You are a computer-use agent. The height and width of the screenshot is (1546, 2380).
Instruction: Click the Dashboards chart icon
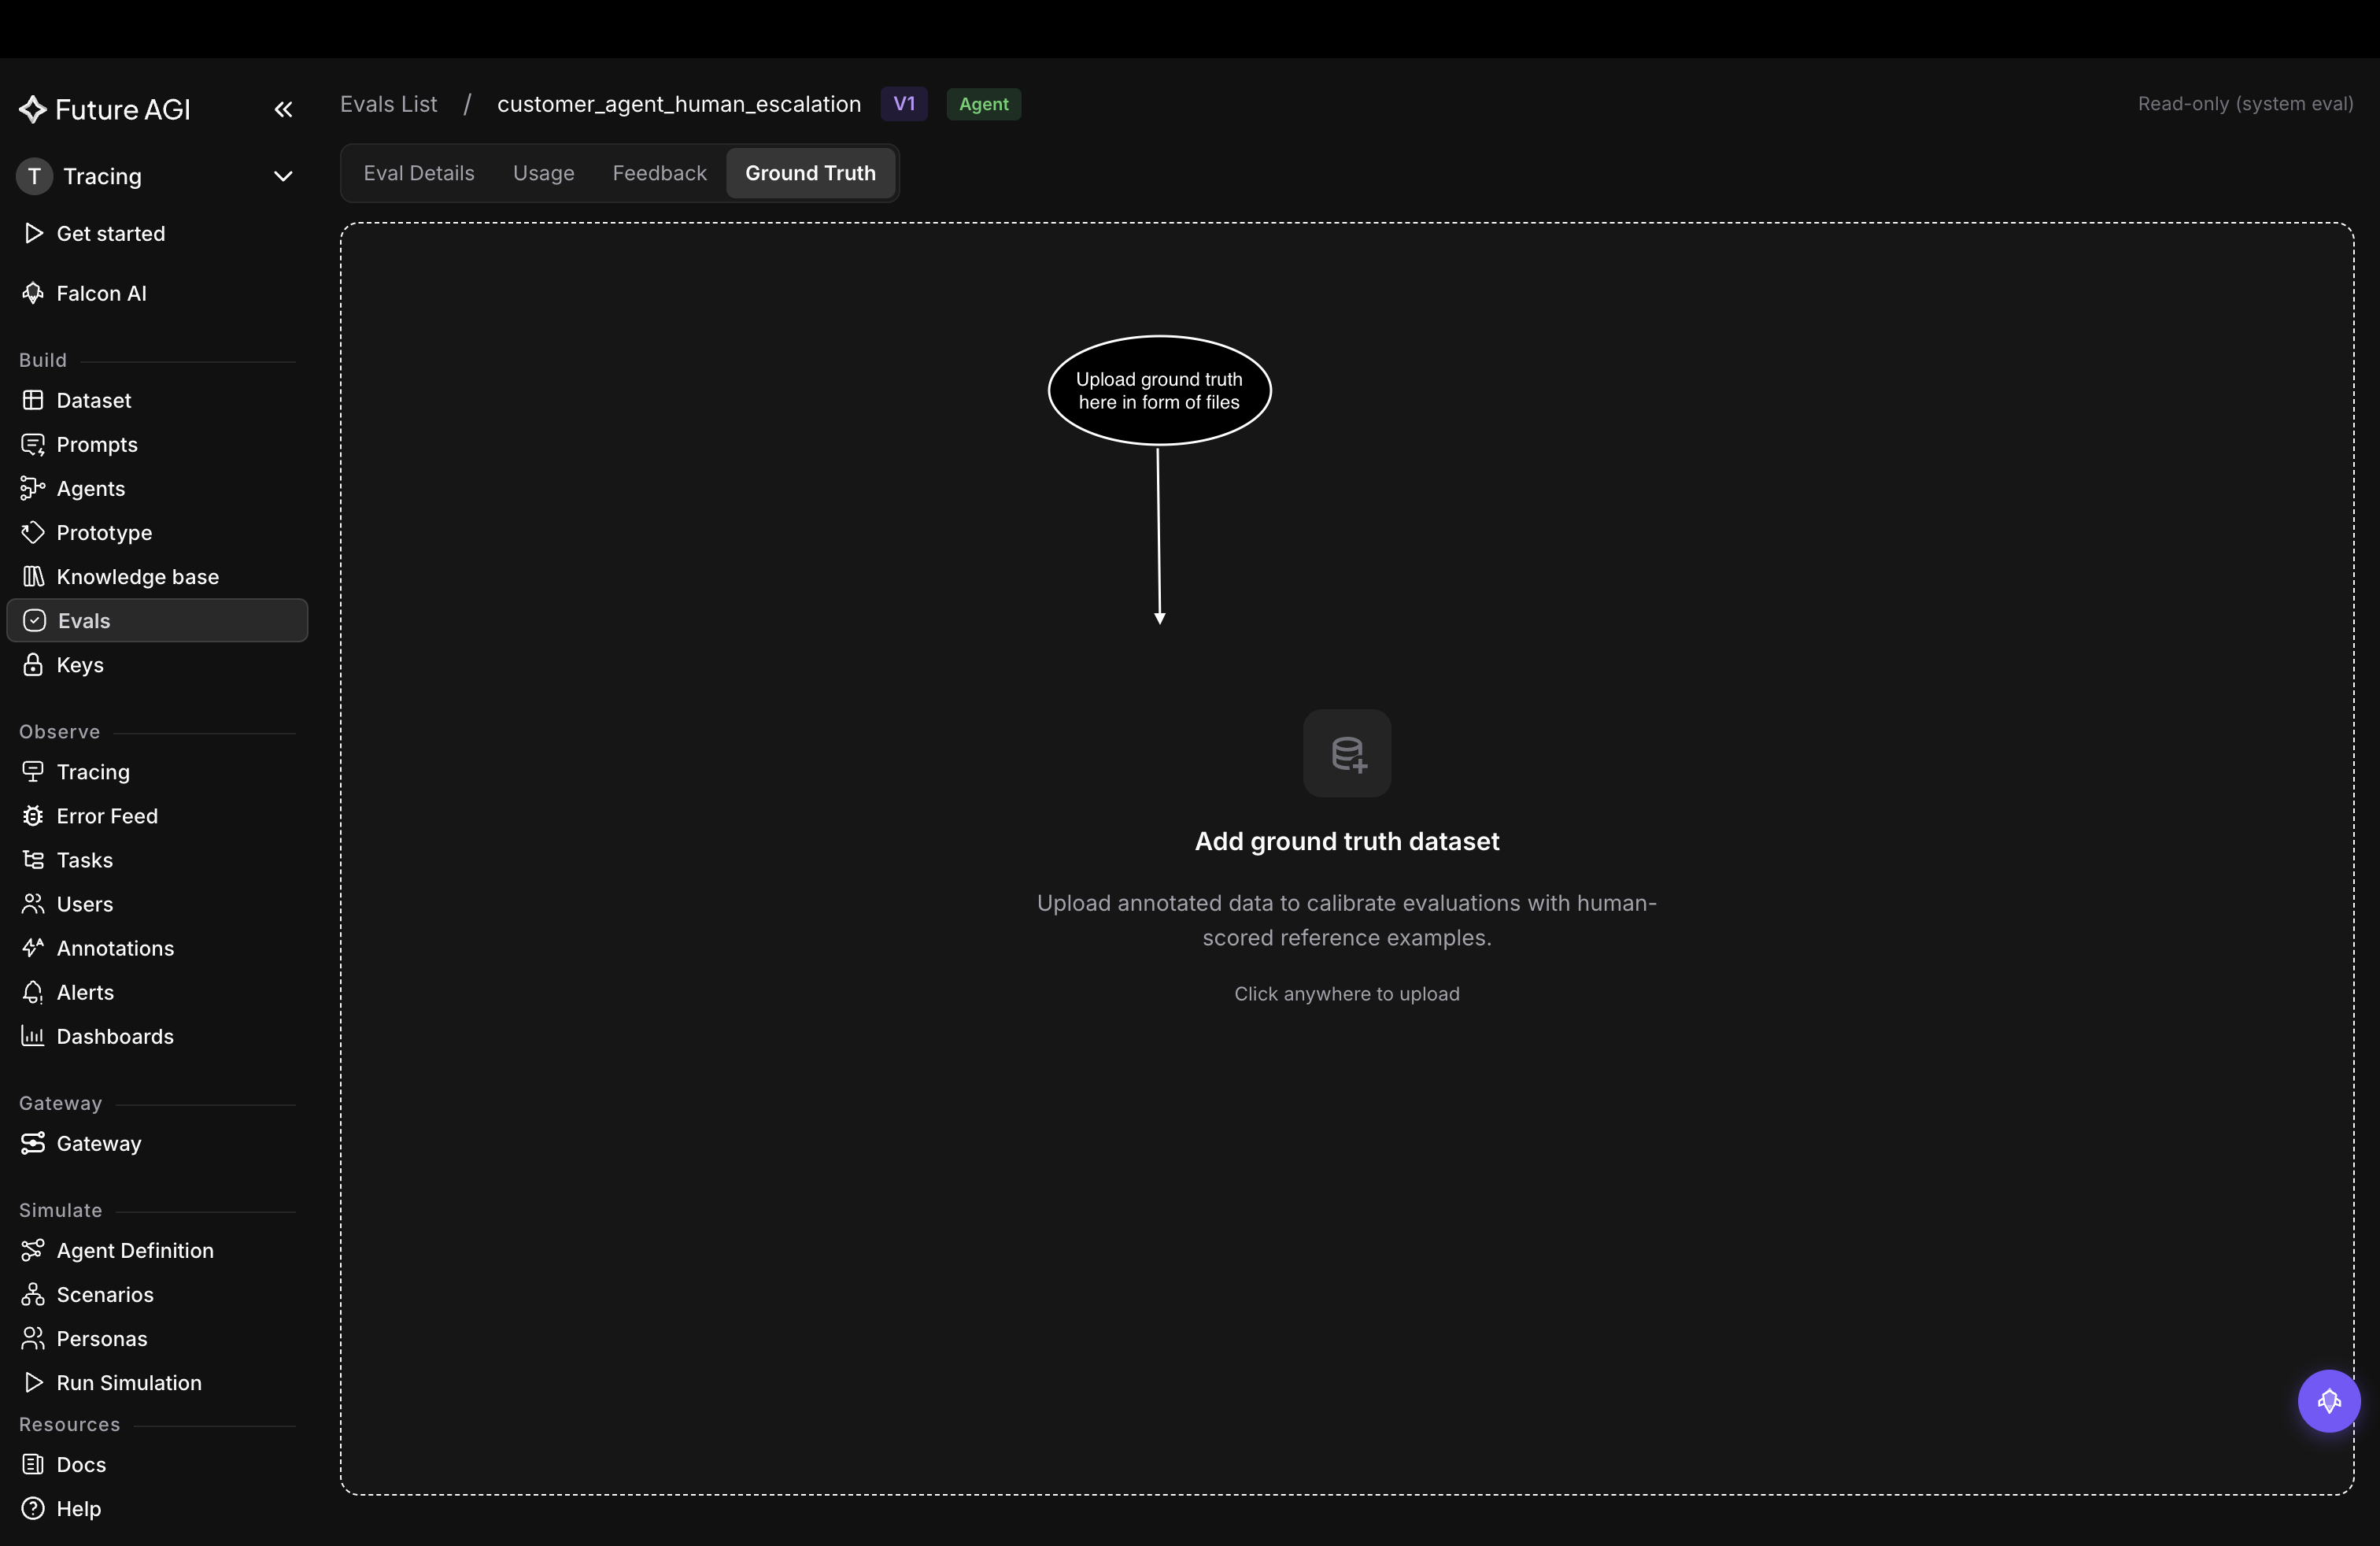[33, 1036]
